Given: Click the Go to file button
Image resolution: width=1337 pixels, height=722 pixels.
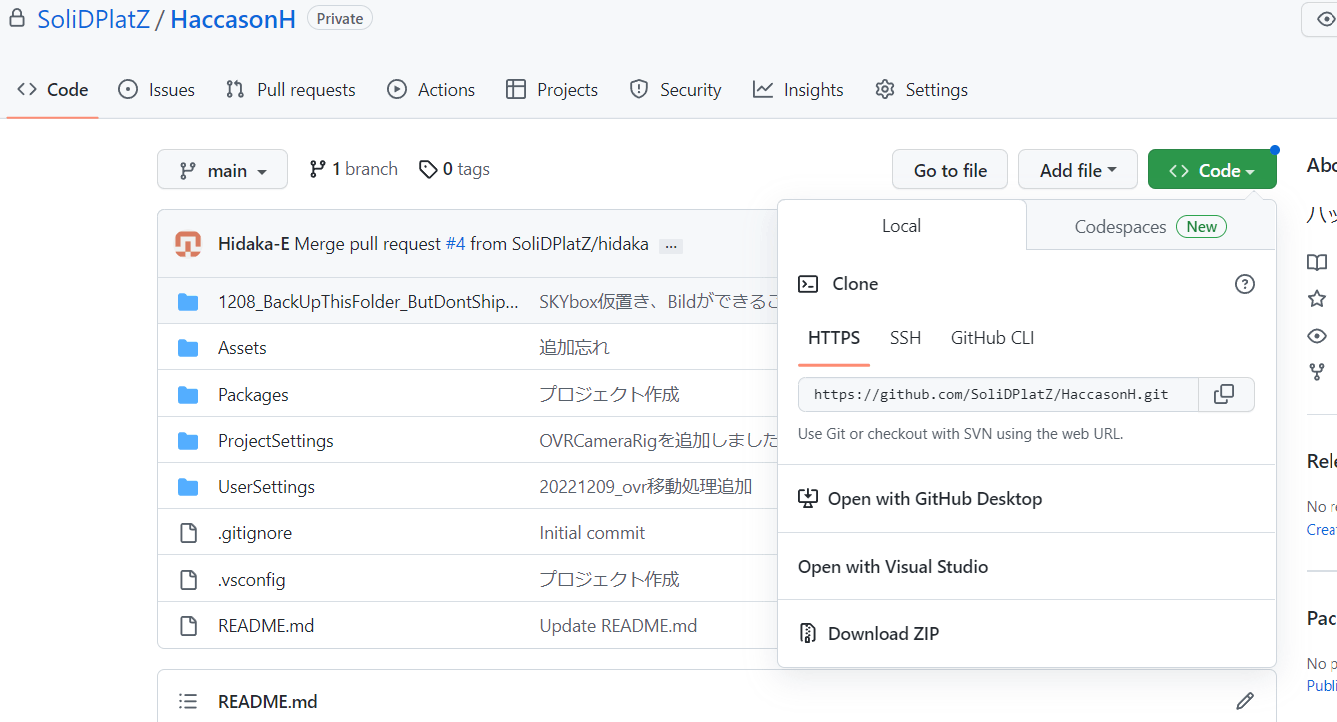Looking at the screenshot, I should pos(949,169).
